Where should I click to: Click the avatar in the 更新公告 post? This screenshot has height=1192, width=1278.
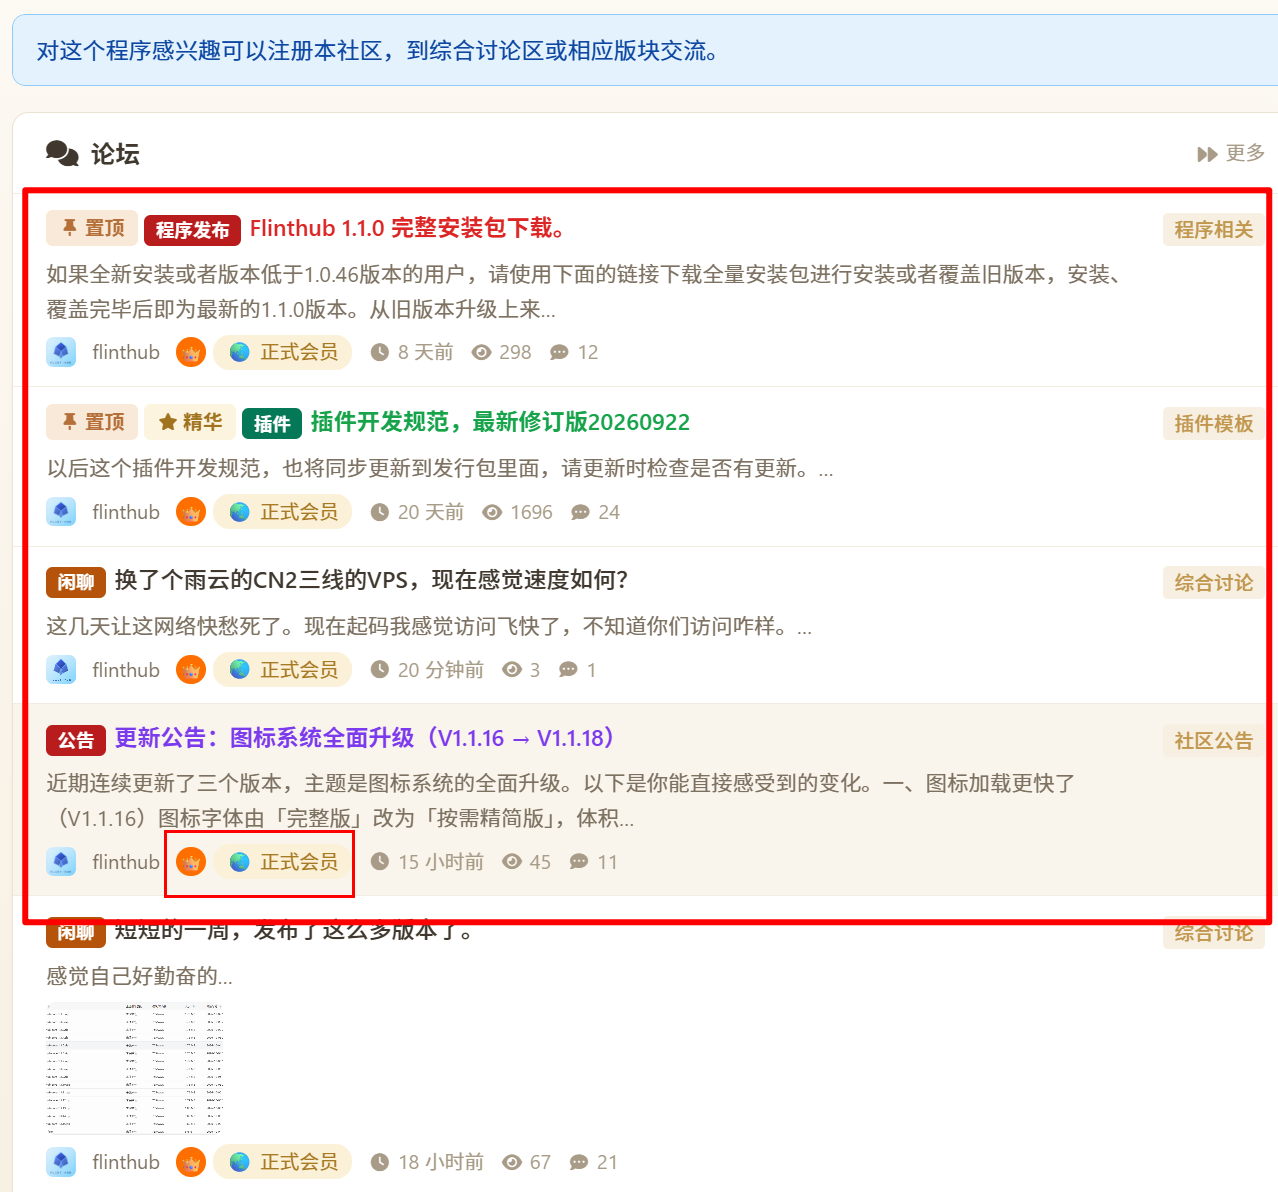(x=61, y=862)
